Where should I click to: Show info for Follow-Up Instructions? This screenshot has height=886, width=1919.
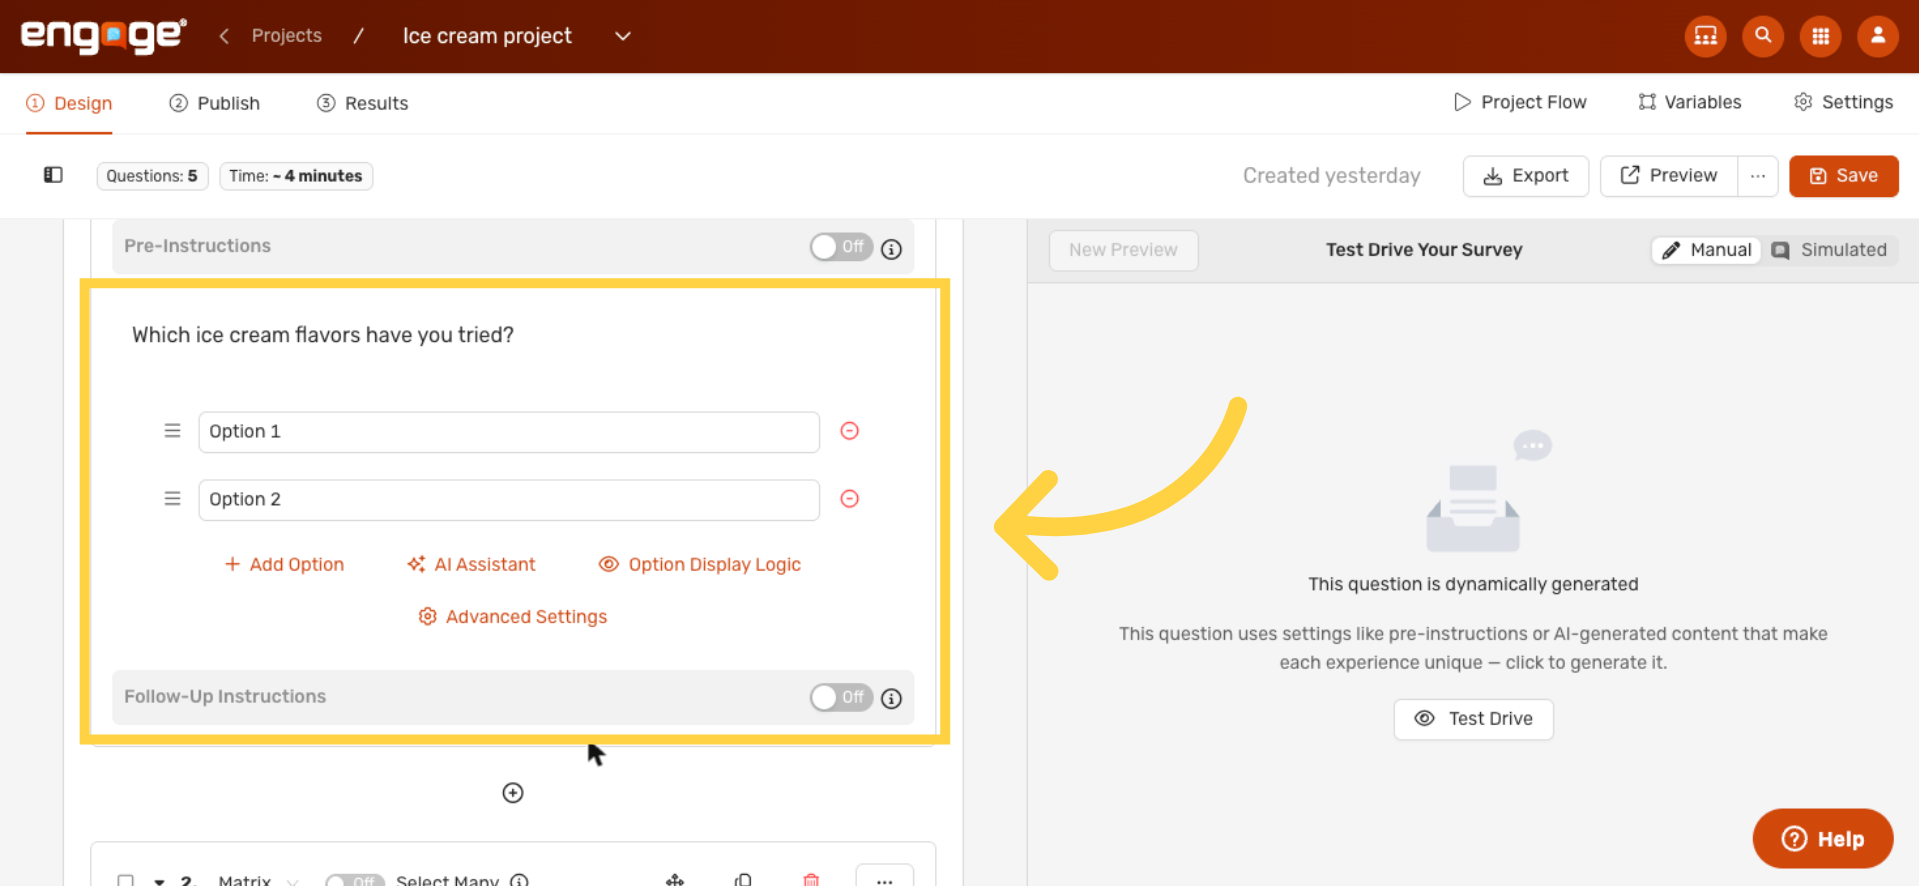(x=891, y=699)
